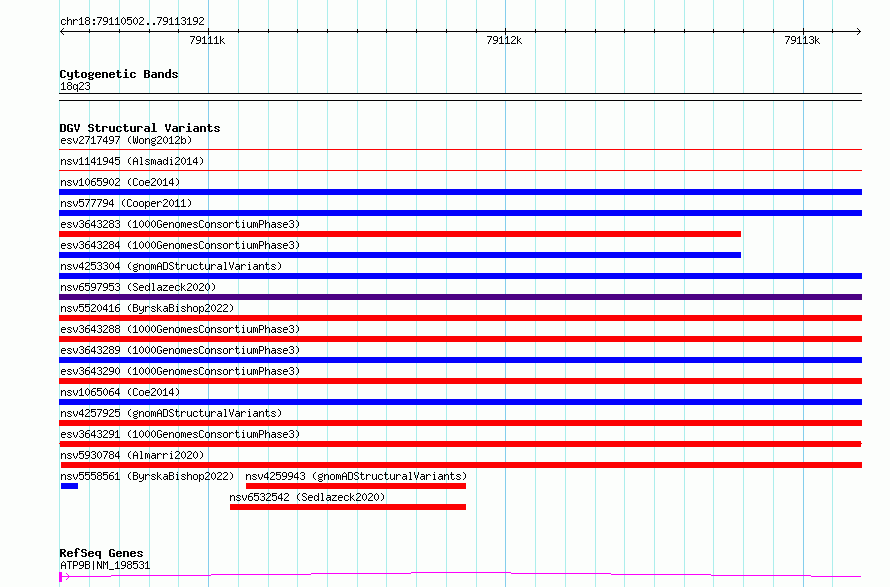Click the magenta ATP9B gene start marker
Screen dimensions: 890x587
[61, 577]
